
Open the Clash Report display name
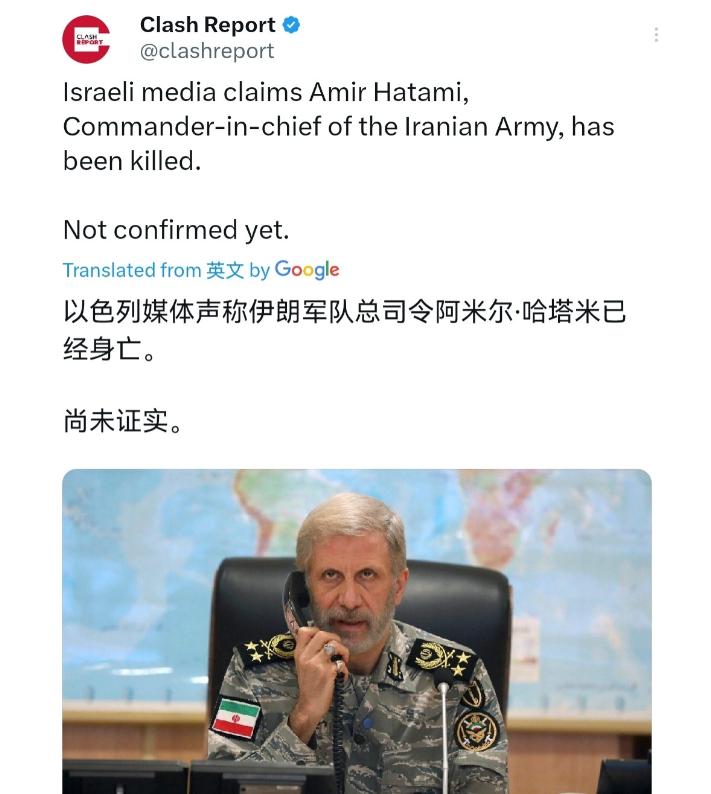point(208,25)
